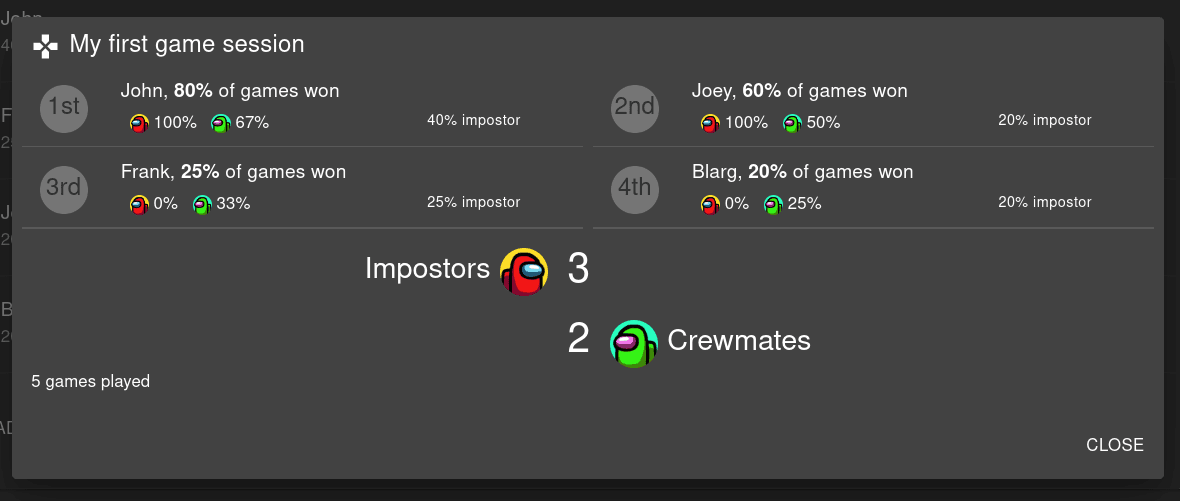The height and width of the screenshot is (501, 1180).
Task: Click the large green Crewmates icon
Action: [634, 344]
